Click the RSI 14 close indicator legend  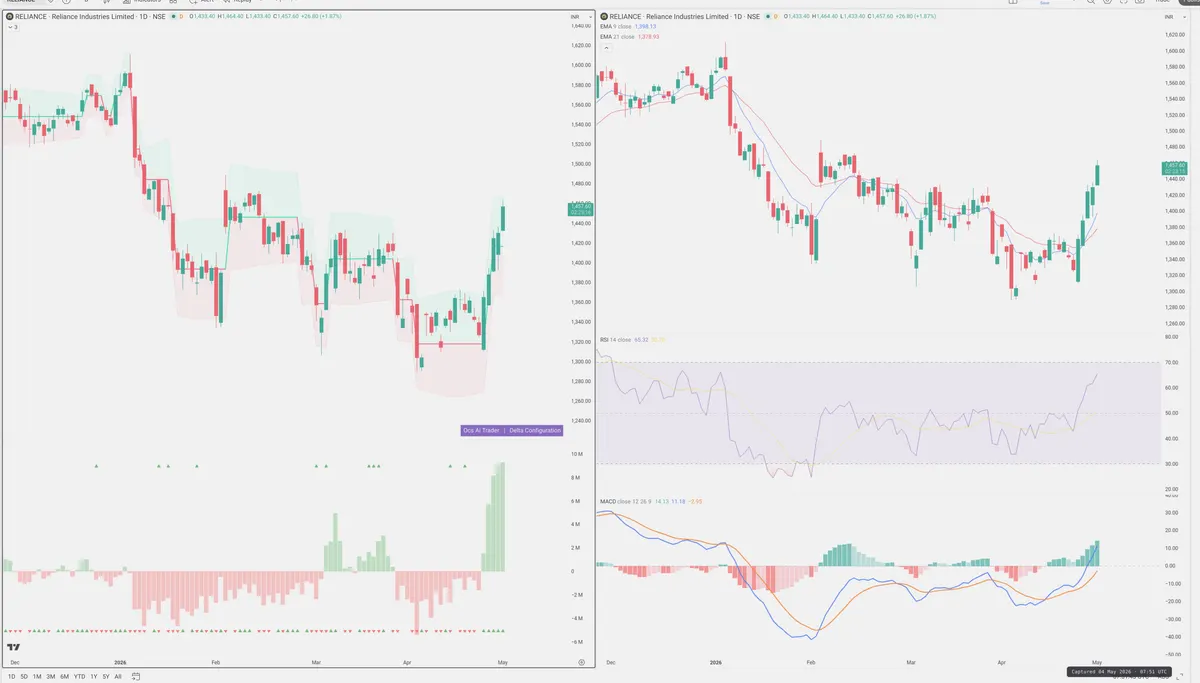coord(615,340)
